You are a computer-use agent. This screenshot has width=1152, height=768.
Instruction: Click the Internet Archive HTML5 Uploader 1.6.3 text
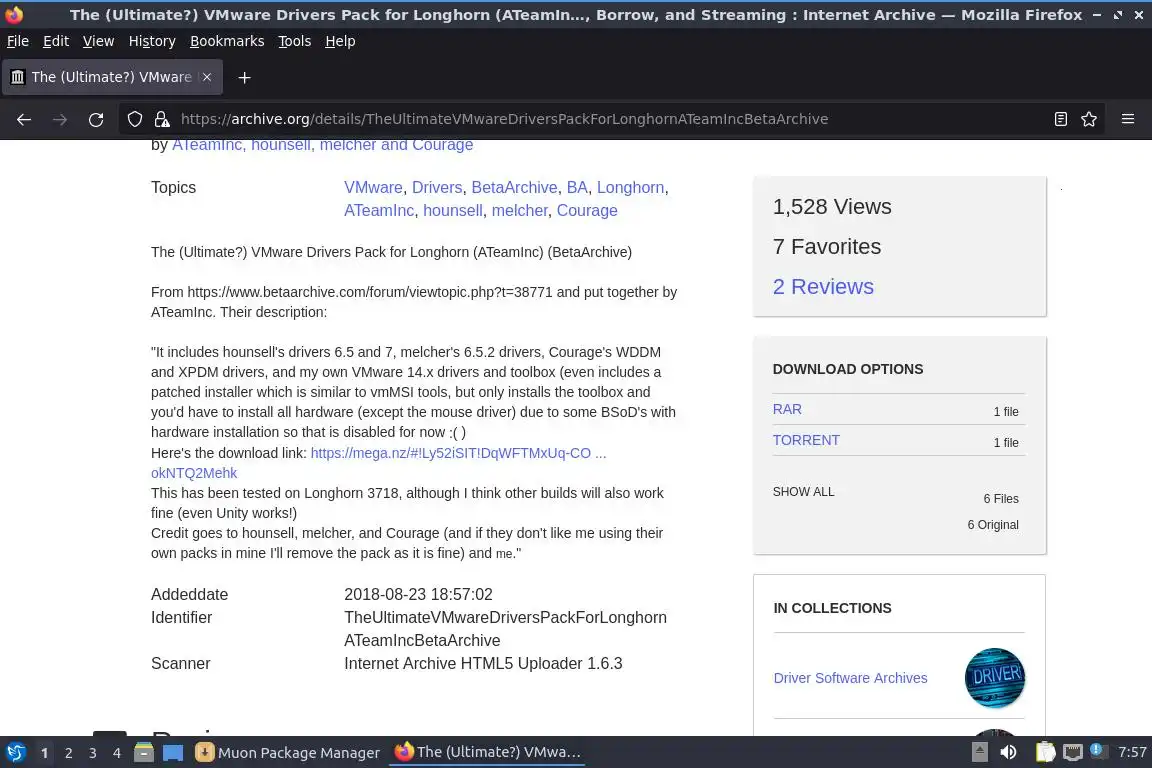483,664
